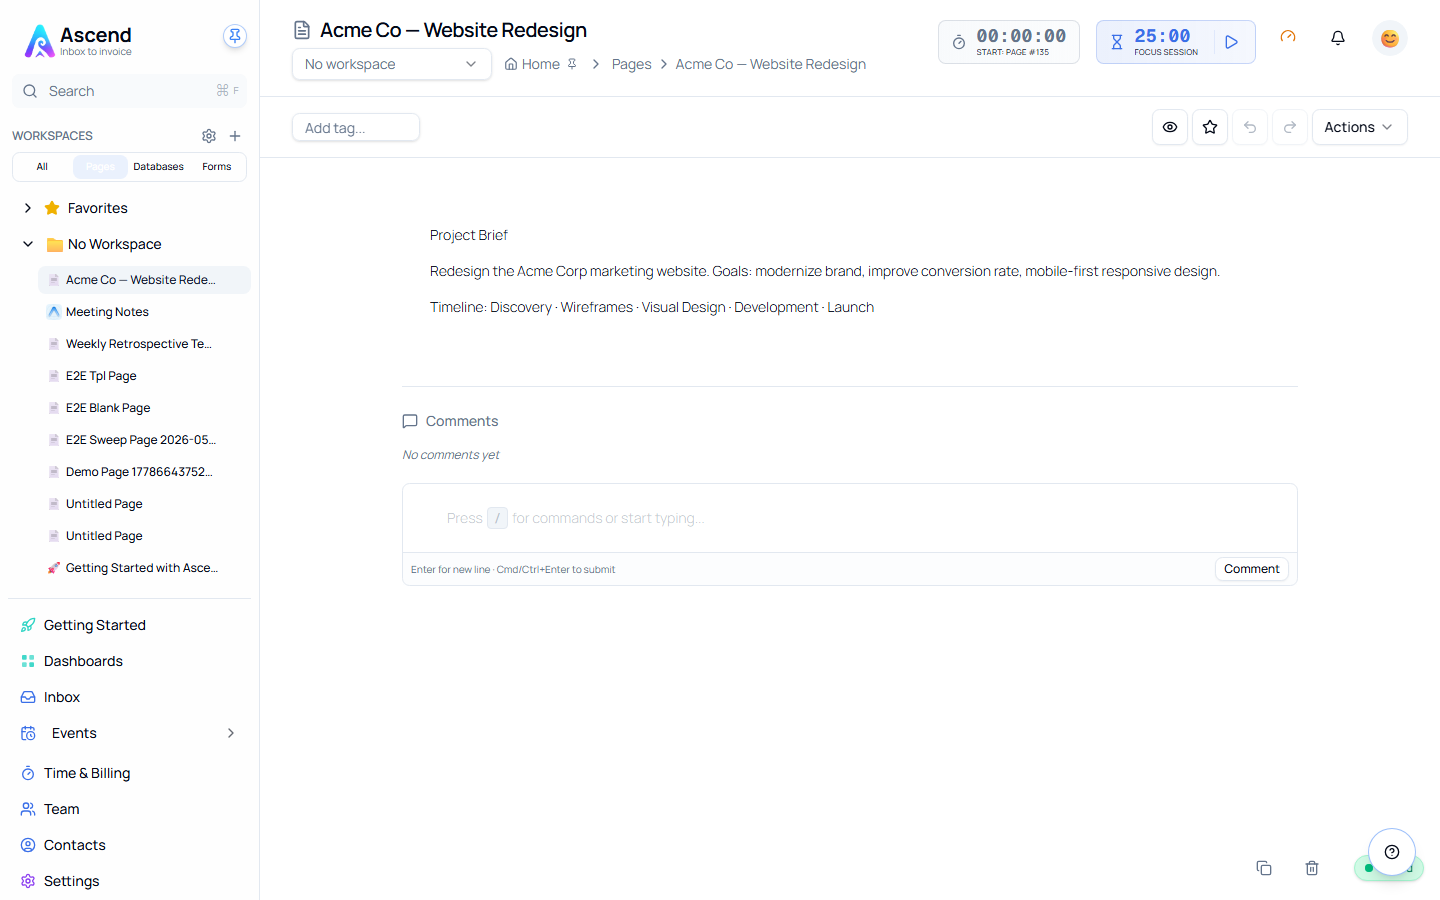The width and height of the screenshot is (1440, 900).
Task: Start the 25:00 focus session
Action: pos(1232,42)
